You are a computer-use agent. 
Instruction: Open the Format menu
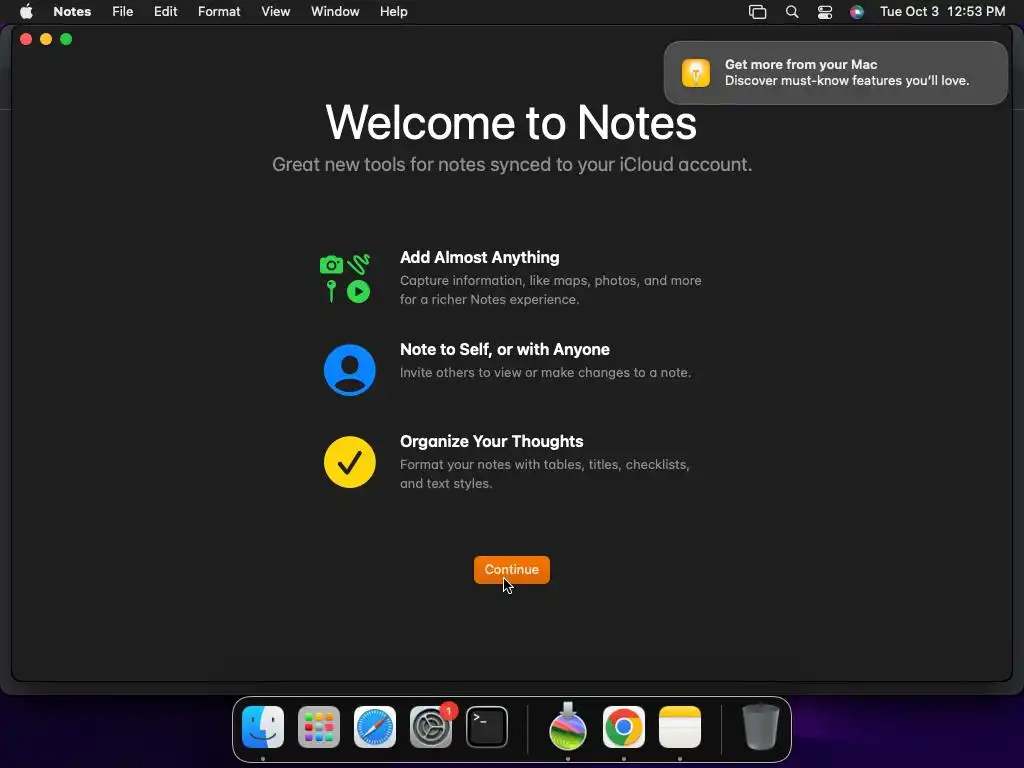[219, 12]
